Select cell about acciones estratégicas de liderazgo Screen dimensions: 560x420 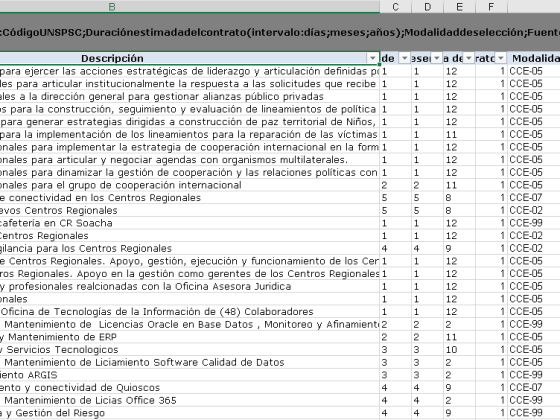pyautogui.click(x=190, y=71)
